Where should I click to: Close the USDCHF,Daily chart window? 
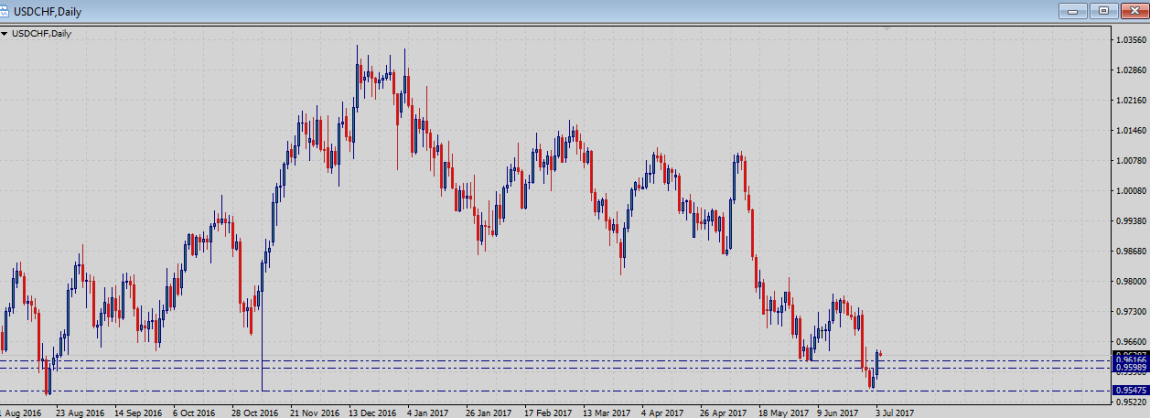click(1133, 10)
